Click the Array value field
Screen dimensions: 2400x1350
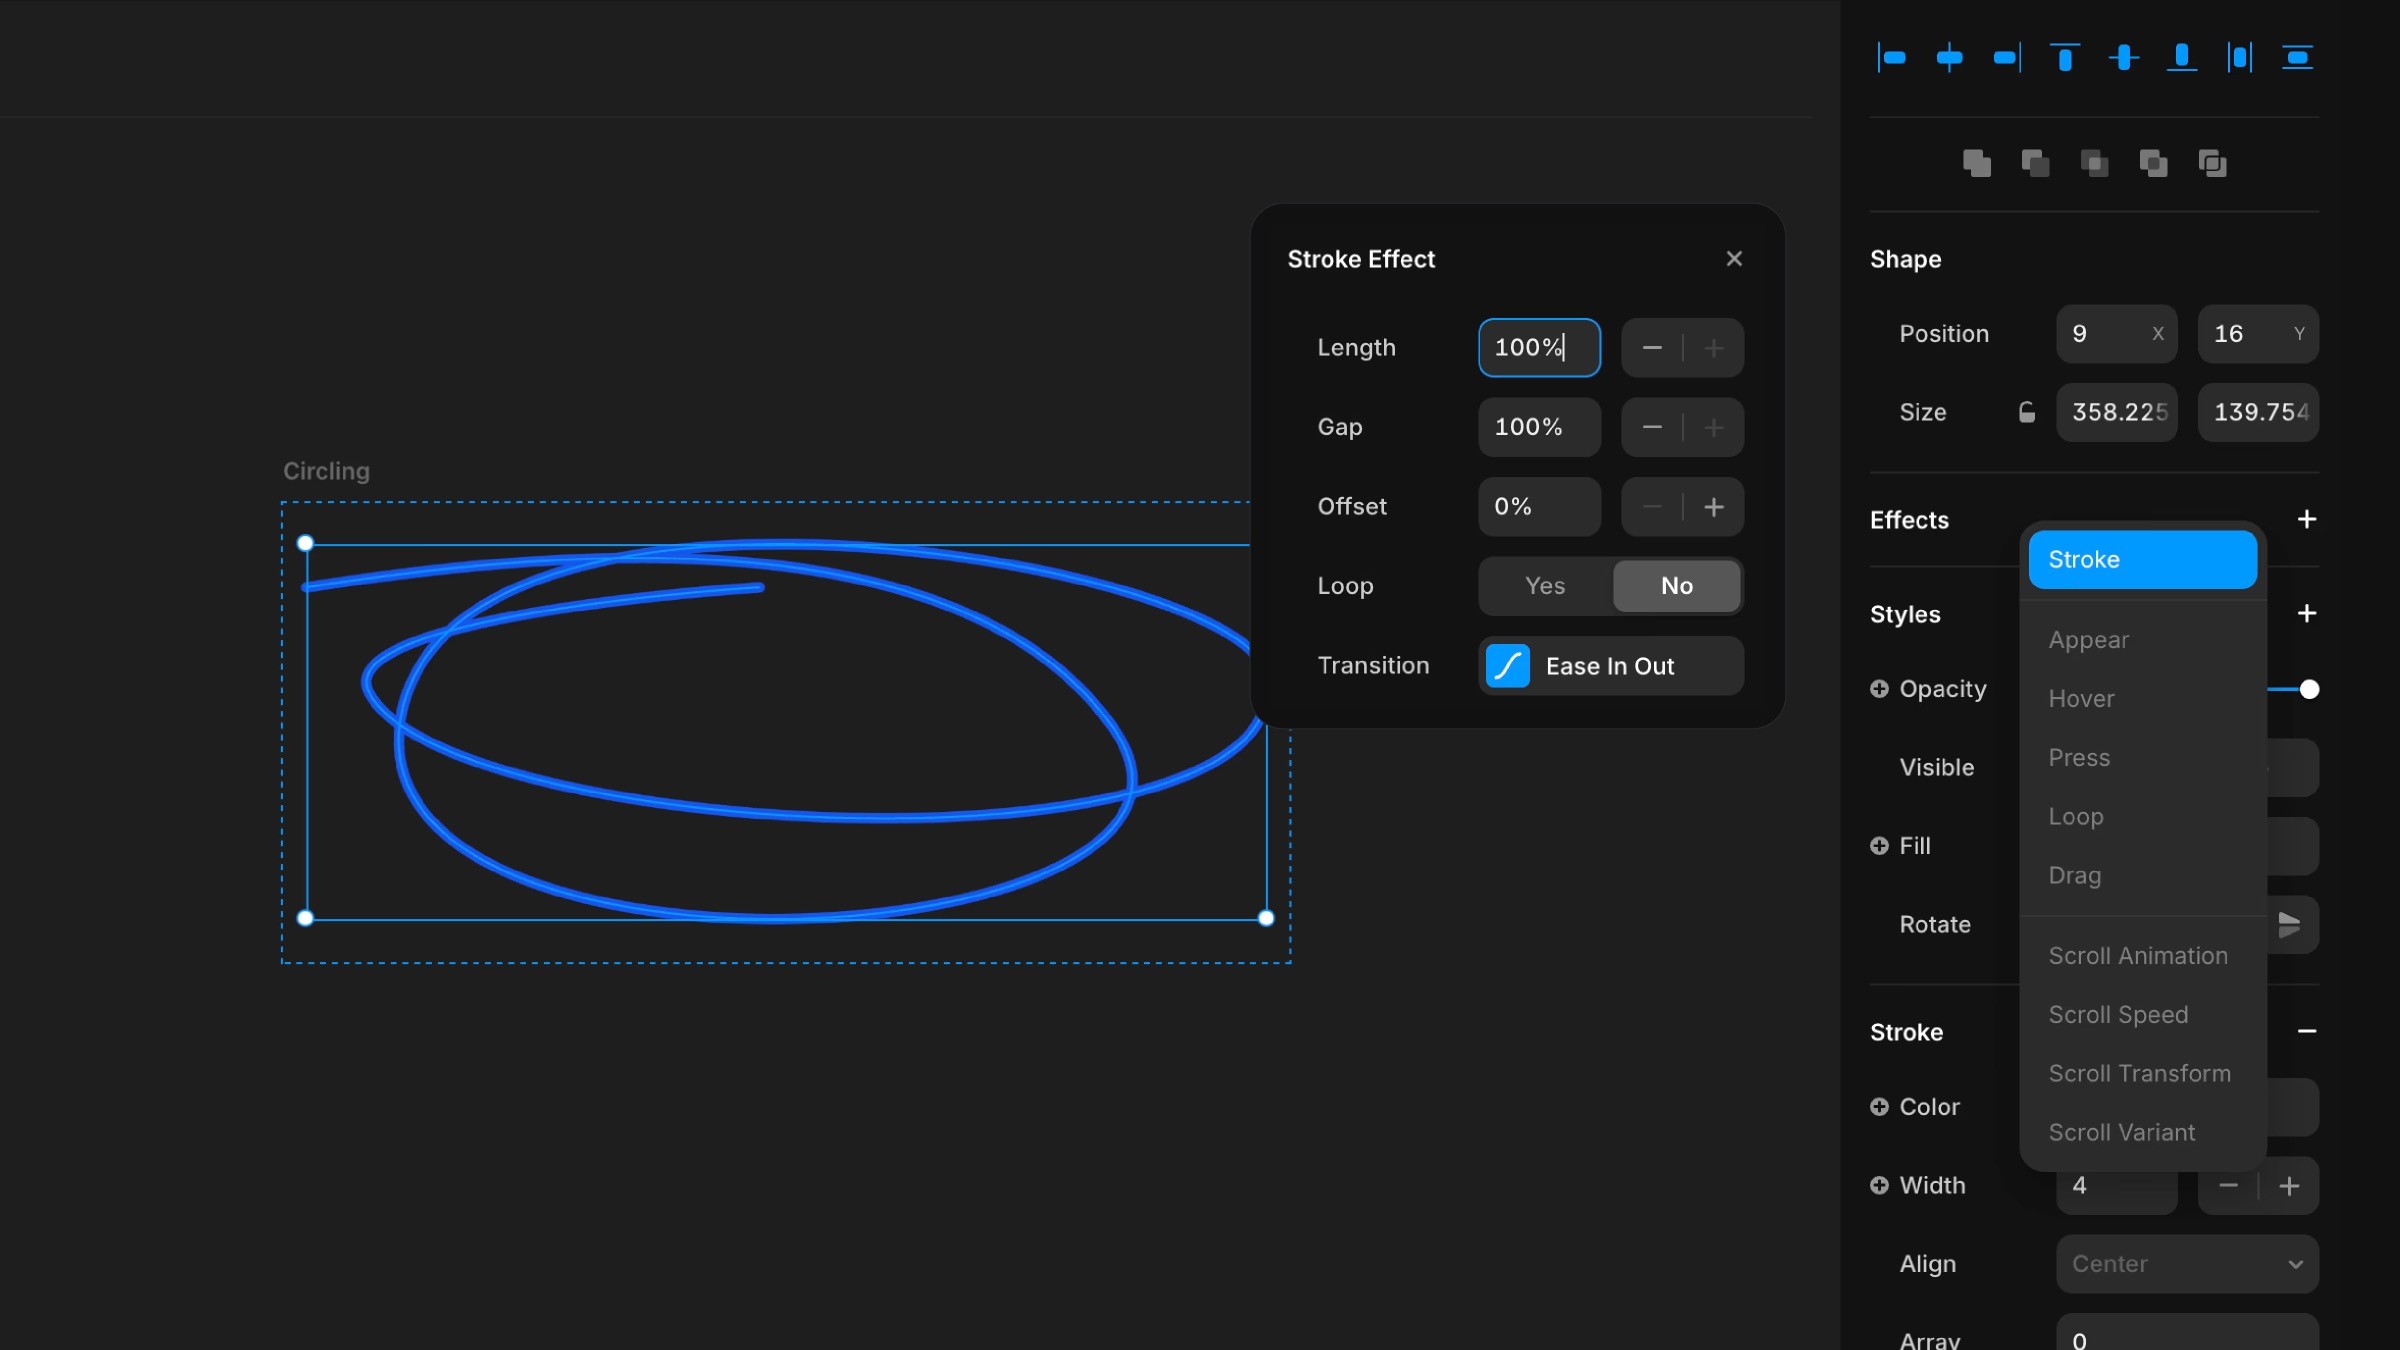(x=2187, y=1334)
